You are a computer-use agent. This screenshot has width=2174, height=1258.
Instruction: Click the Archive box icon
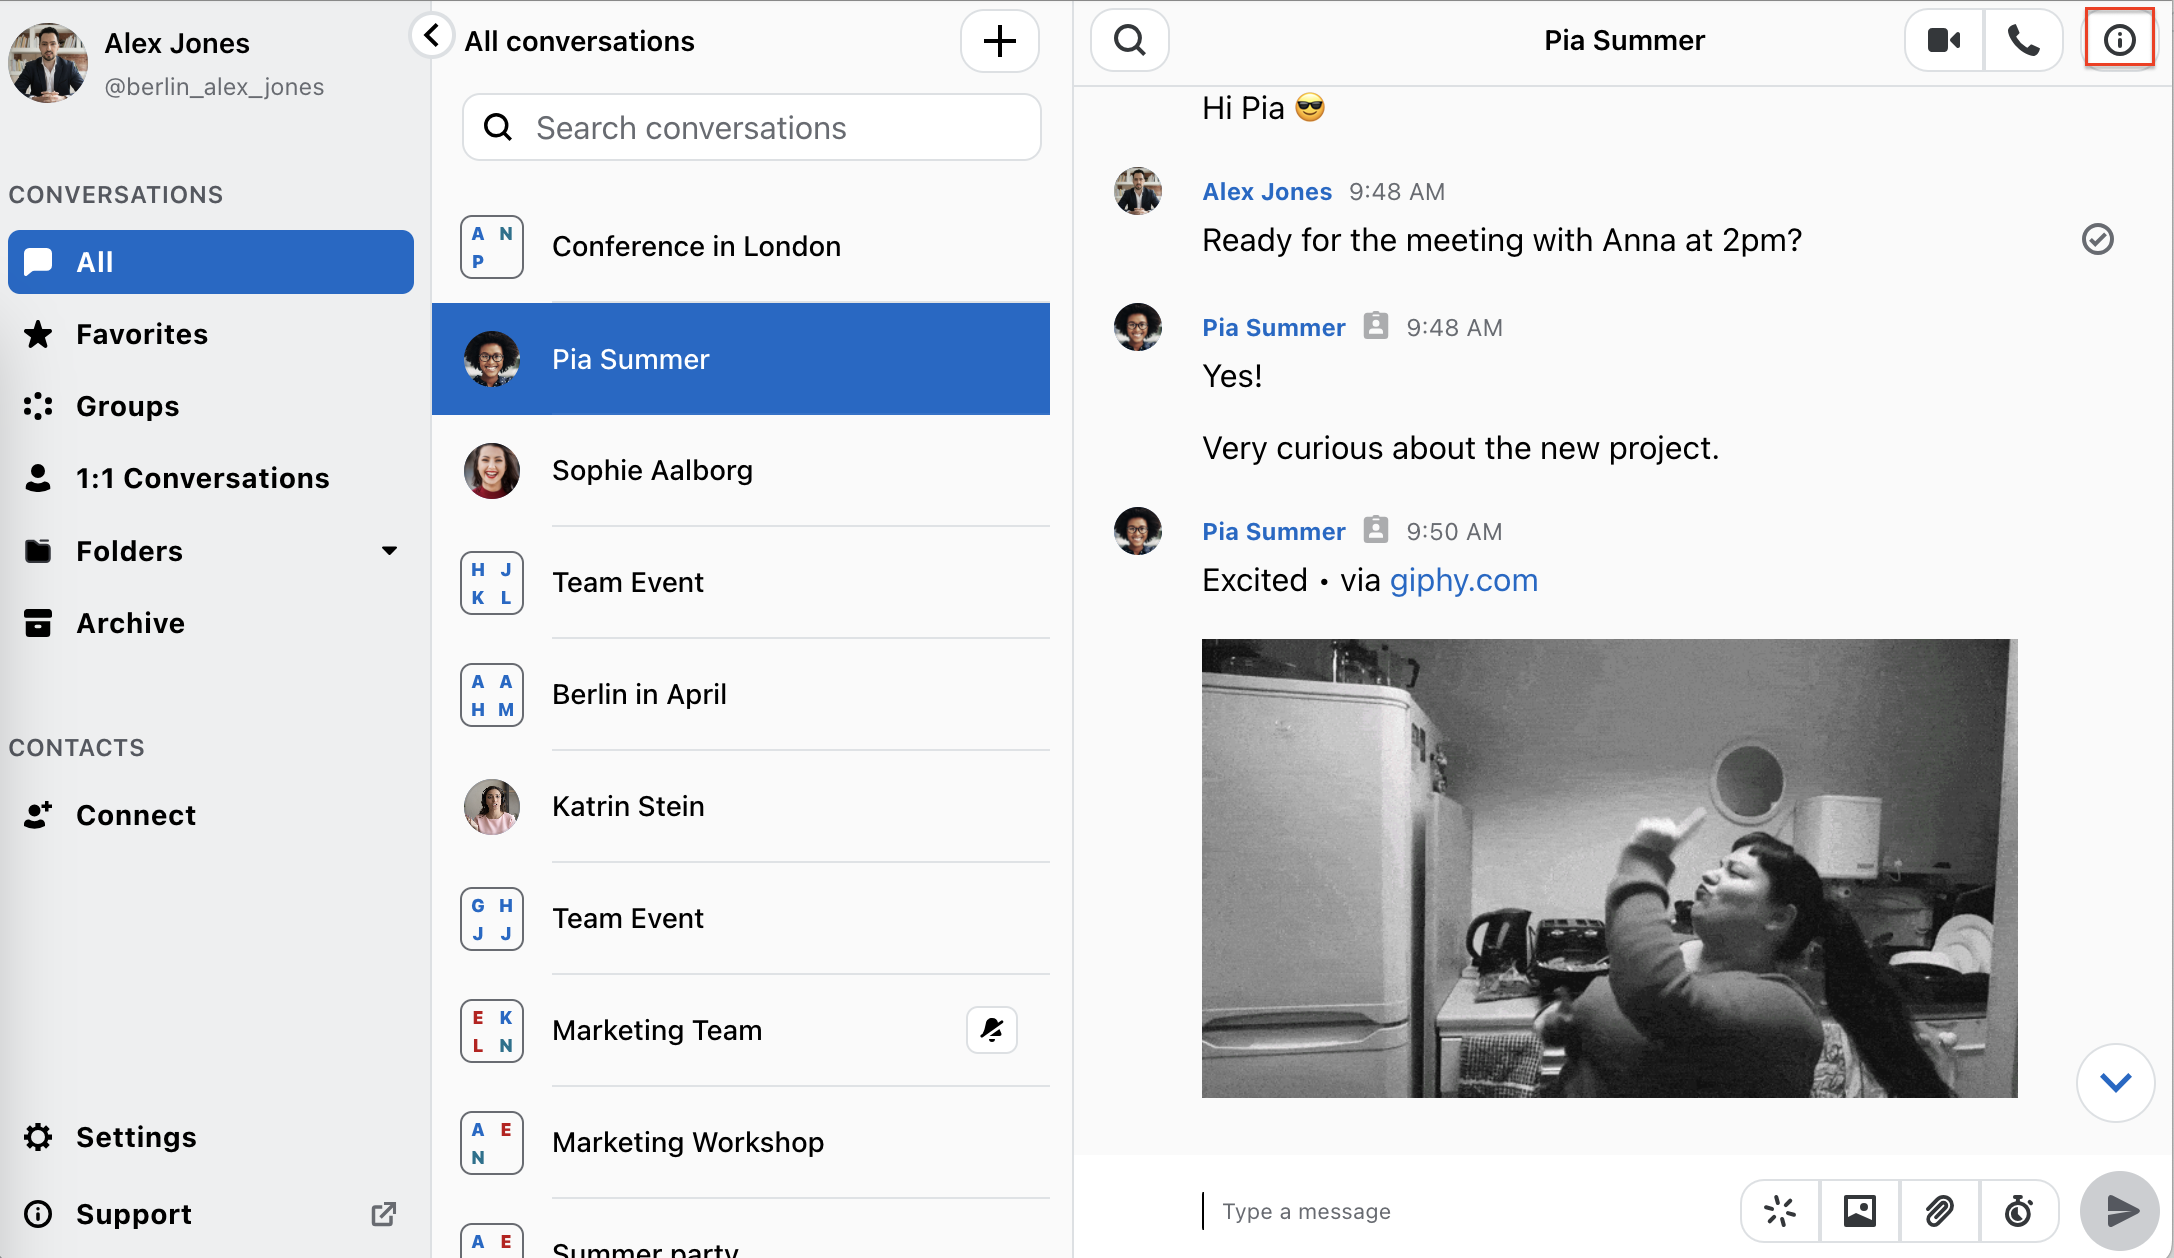(x=38, y=623)
